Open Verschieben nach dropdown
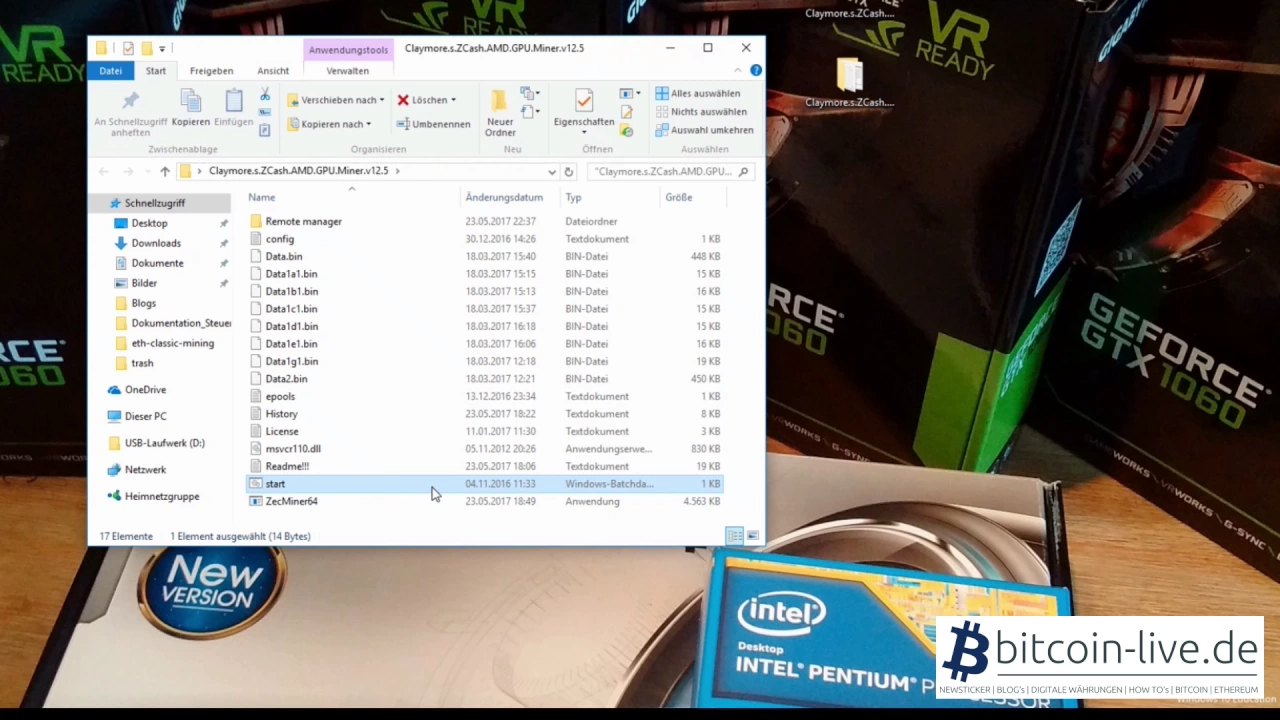 point(336,100)
